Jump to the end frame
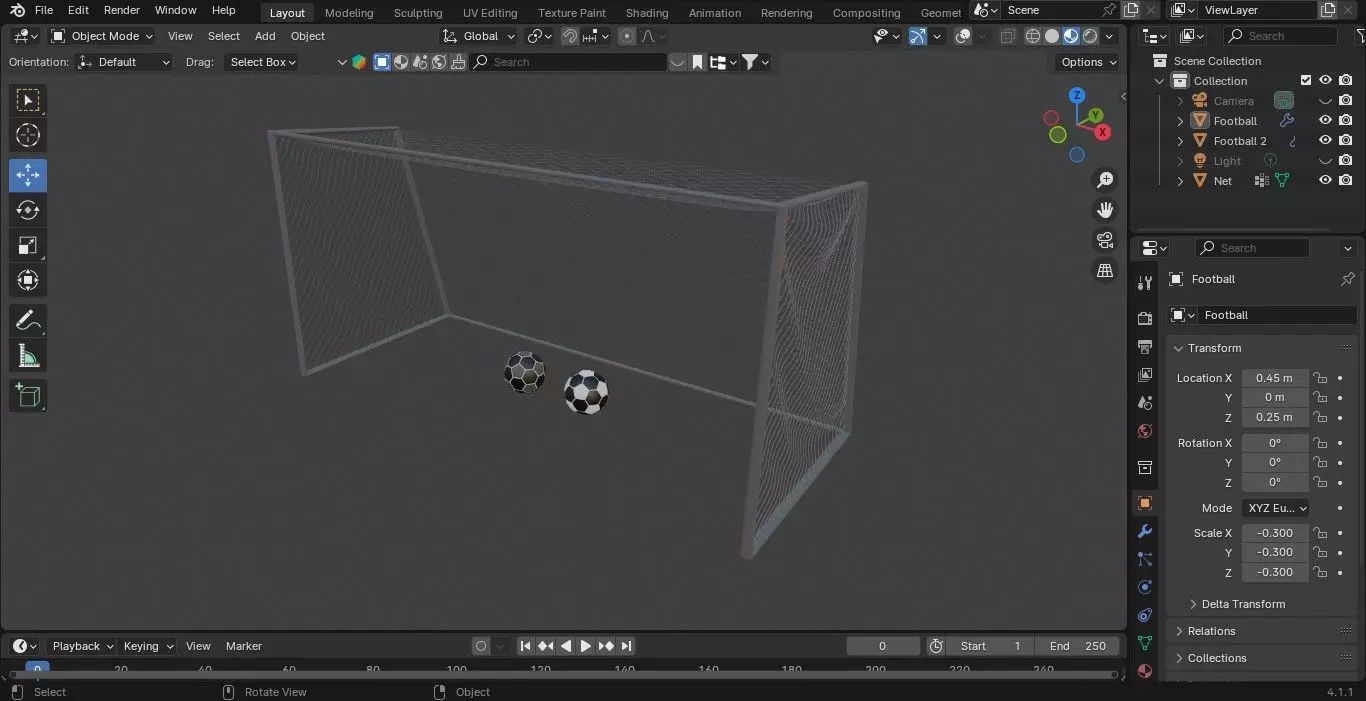This screenshot has width=1366, height=701. click(x=626, y=646)
